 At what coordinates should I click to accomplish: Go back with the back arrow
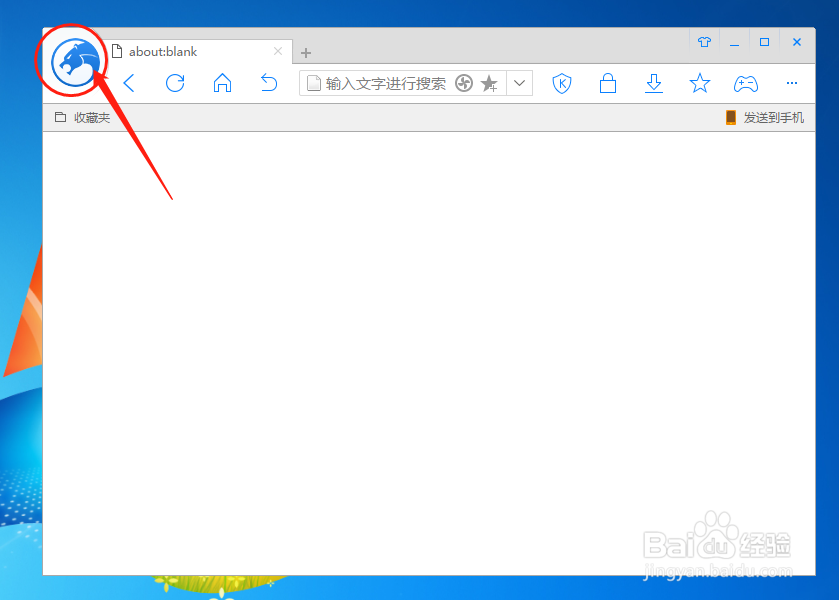click(x=129, y=83)
